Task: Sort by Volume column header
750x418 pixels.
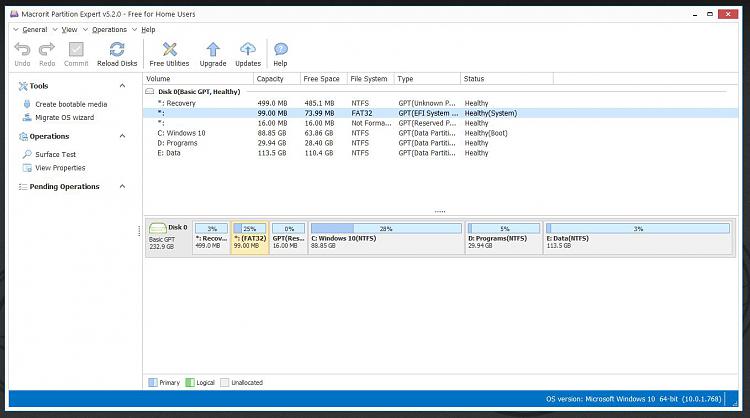Action: [x=198, y=78]
